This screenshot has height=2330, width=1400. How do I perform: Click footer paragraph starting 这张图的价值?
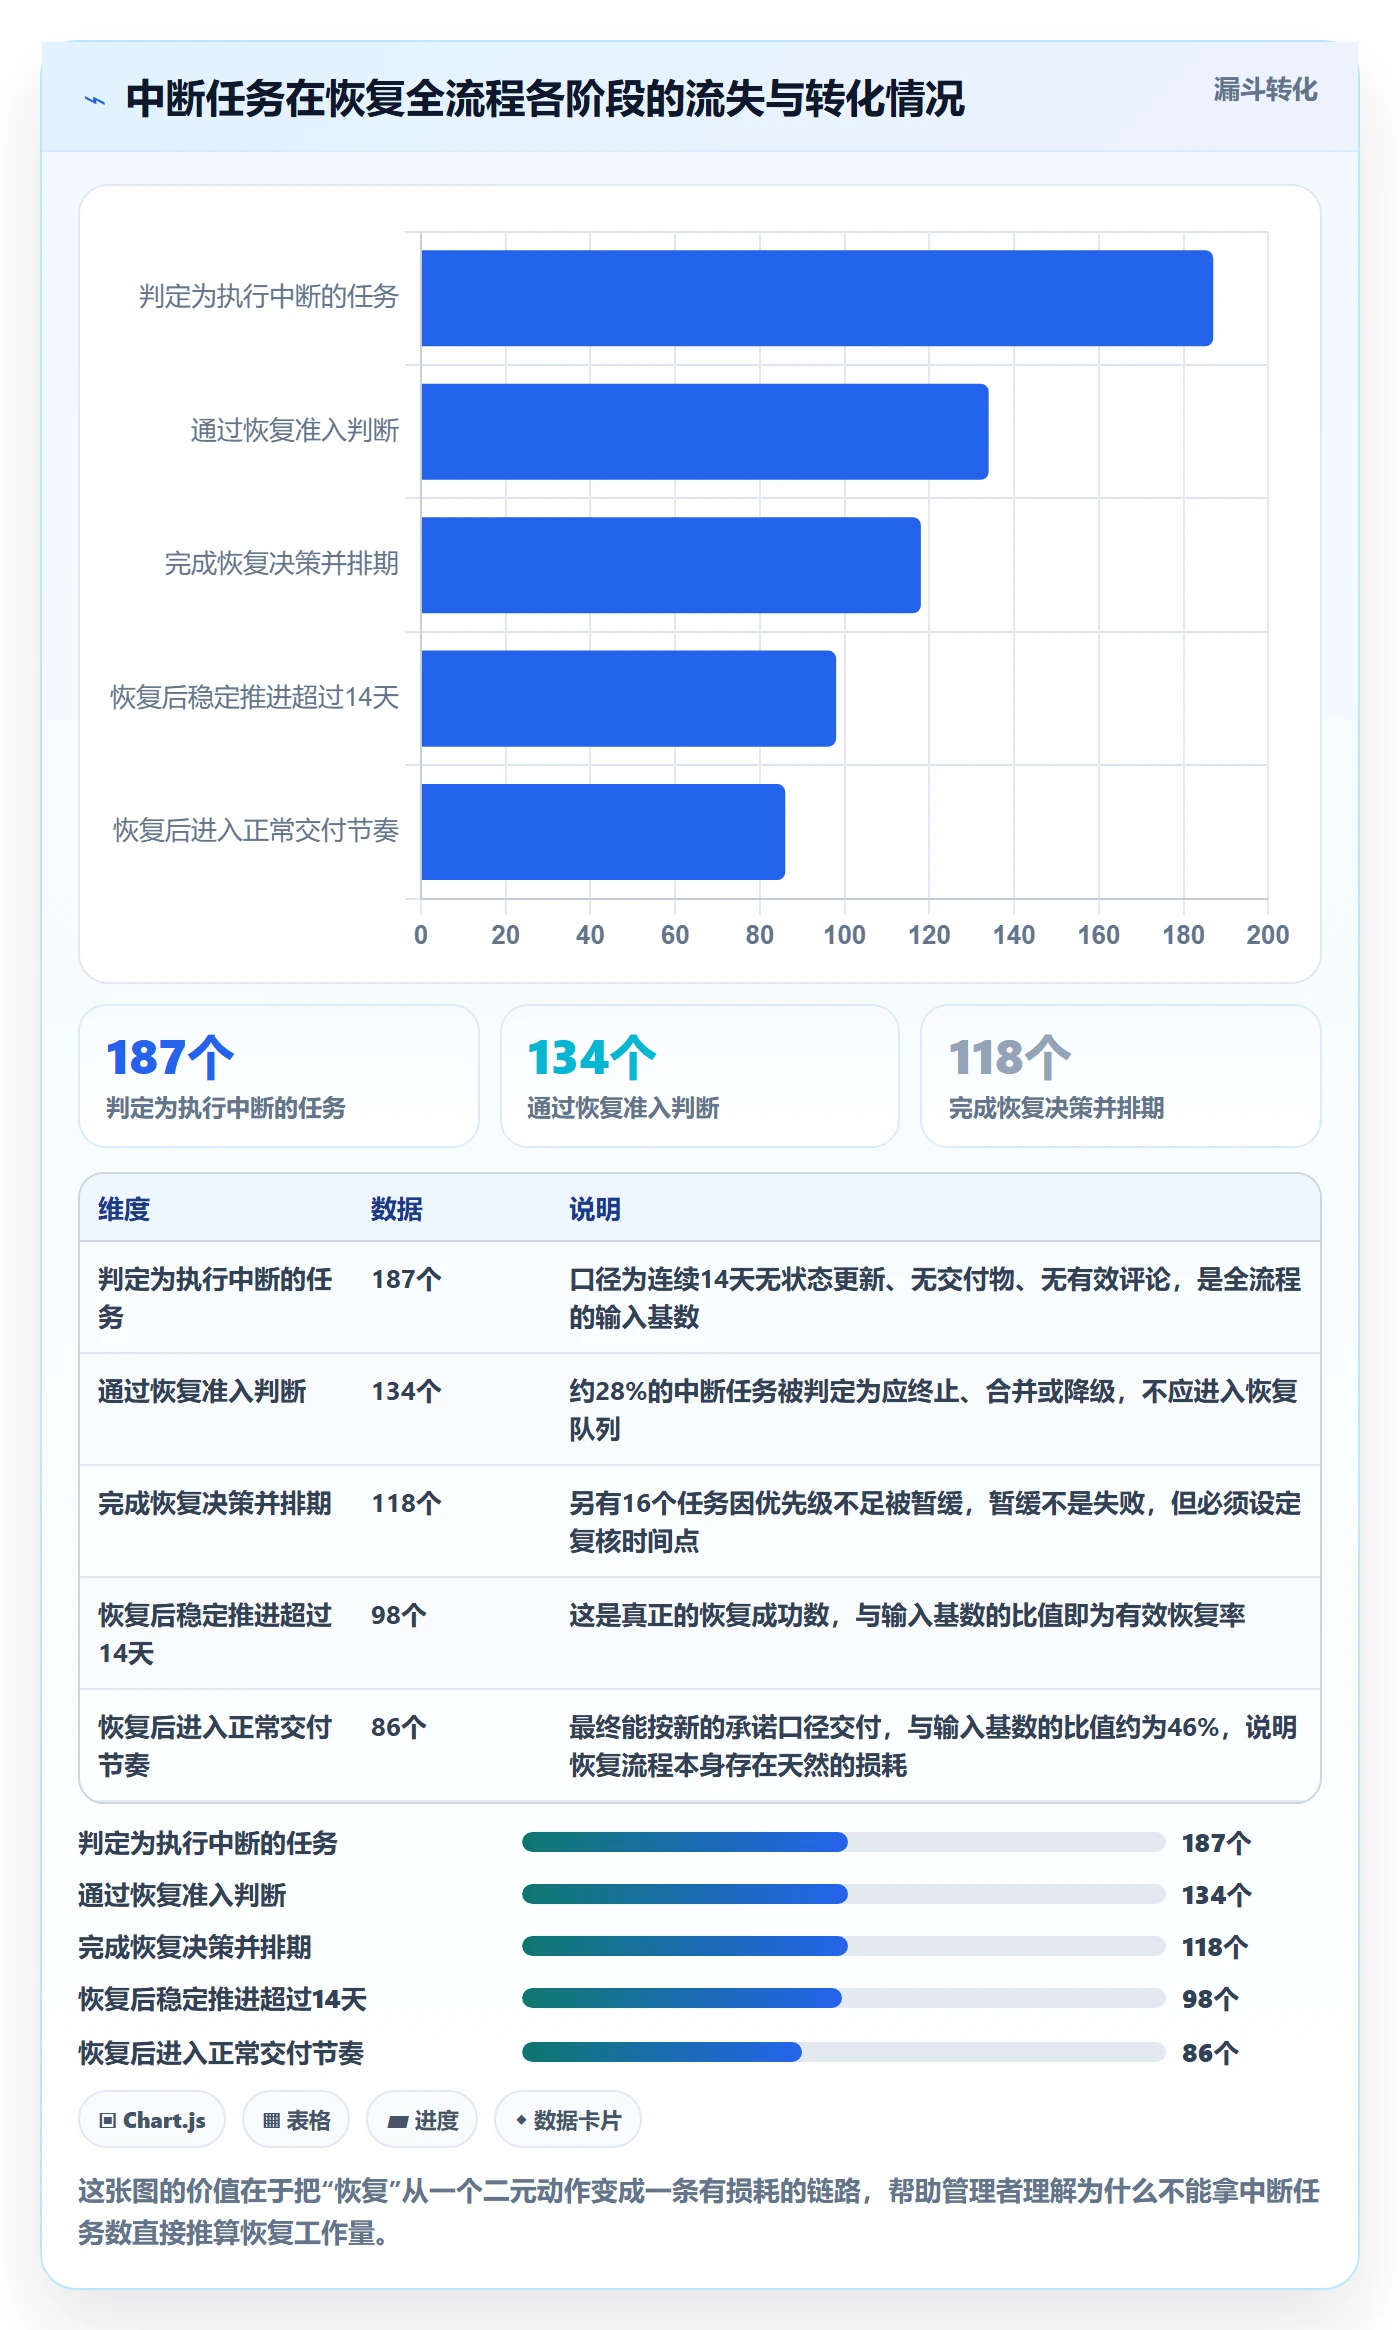(x=699, y=2211)
